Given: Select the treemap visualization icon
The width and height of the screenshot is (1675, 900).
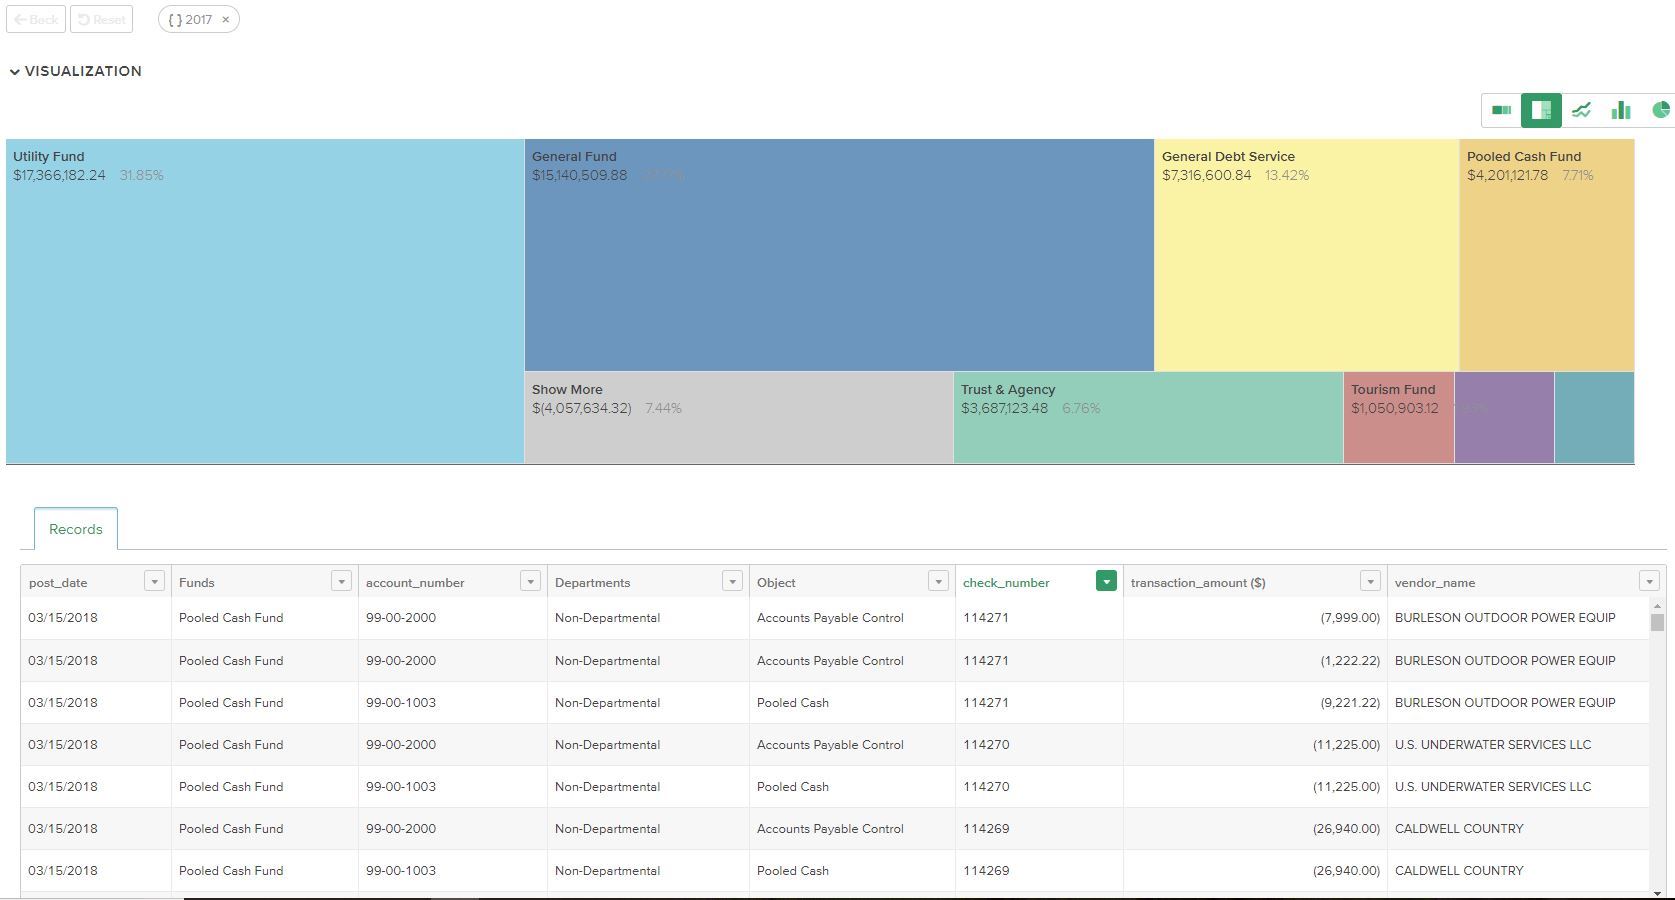Looking at the screenshot, I should pyautogui.click(x=1541, y=110).
